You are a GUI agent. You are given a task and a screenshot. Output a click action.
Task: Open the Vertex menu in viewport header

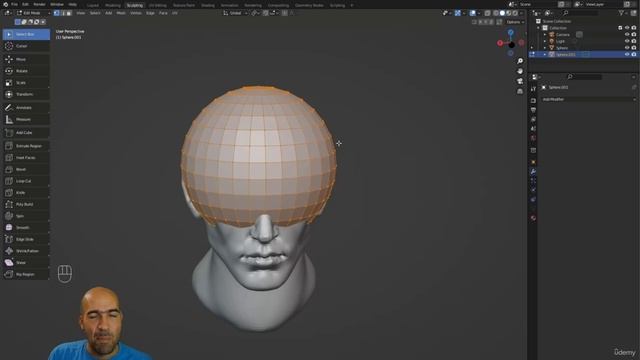[136, 13]
